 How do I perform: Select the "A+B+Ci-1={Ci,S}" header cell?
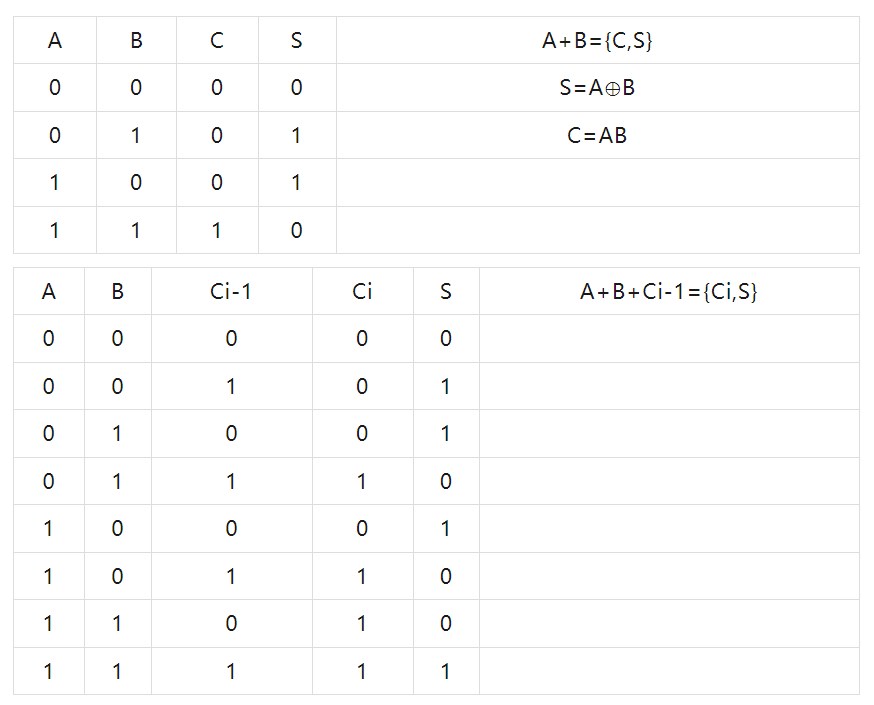pyautogui.click(x=668, y=291)
